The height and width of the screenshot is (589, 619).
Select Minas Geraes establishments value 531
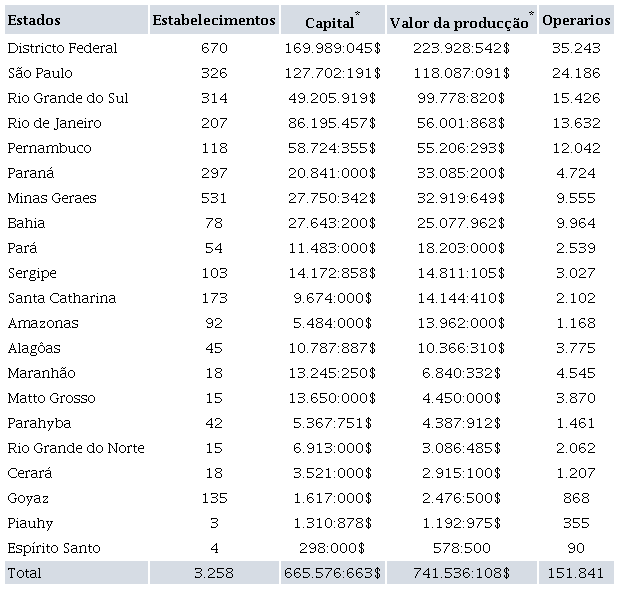click(x=213, y=198)
